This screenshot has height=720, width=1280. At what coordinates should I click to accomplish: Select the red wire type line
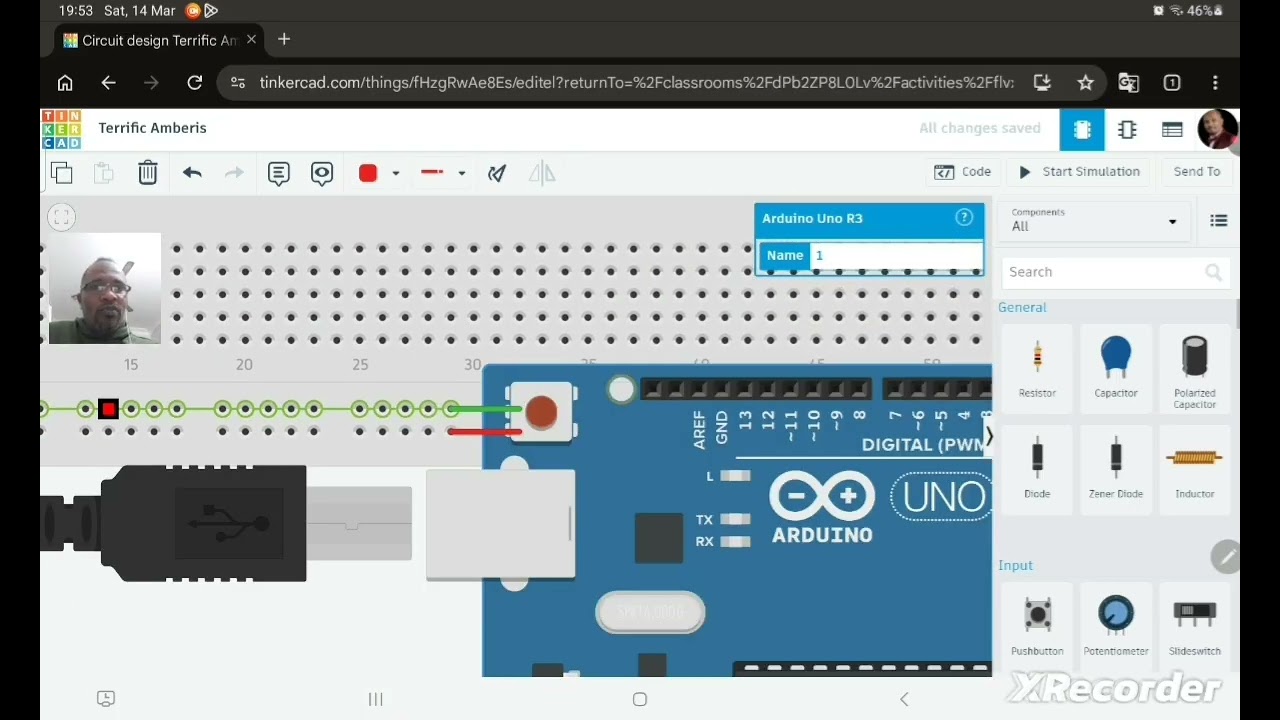[x=432, y=173]
